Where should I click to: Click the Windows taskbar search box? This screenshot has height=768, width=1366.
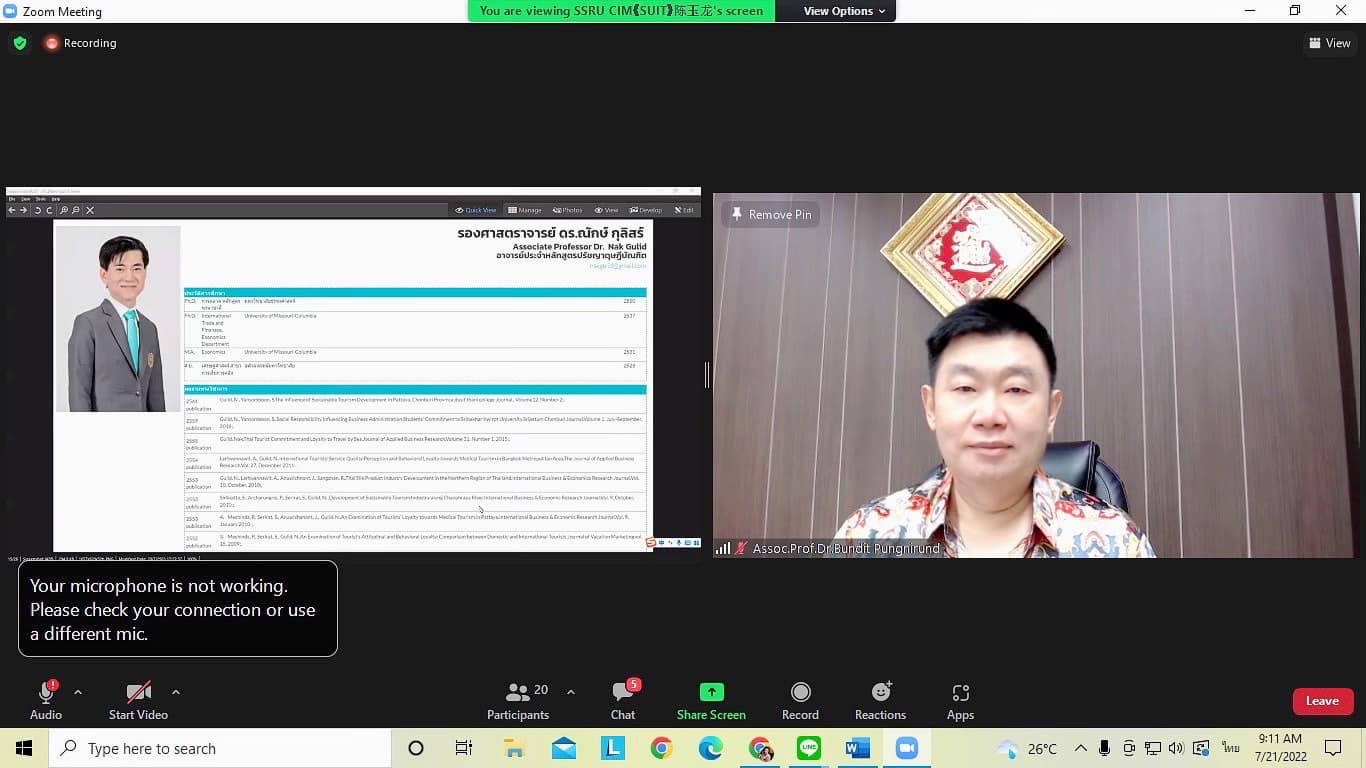pos(220,748)
